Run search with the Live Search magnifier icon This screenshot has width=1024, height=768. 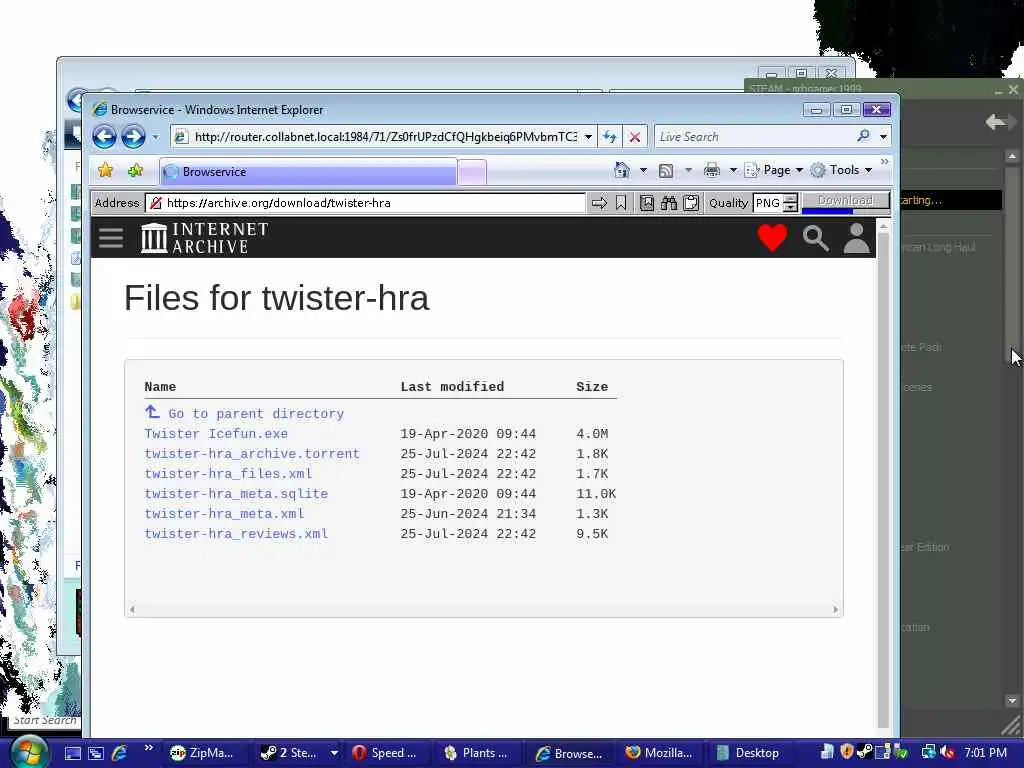click(x=863, y=136)
